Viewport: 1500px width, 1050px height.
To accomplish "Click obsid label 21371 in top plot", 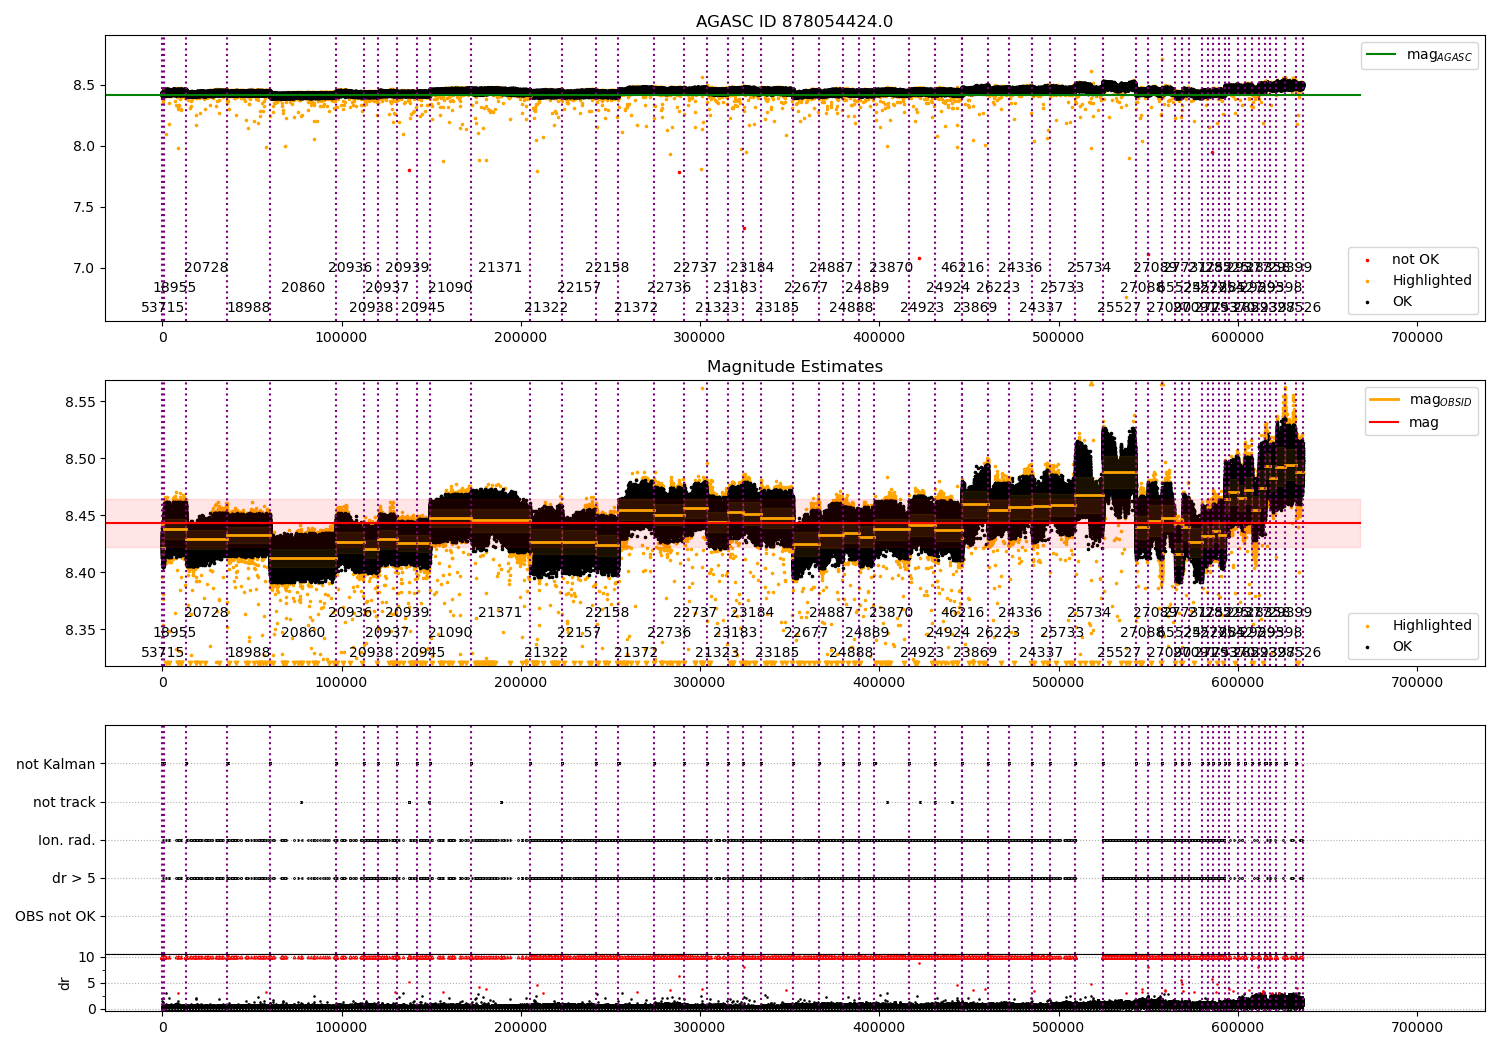I will click(x=500, y=268).
